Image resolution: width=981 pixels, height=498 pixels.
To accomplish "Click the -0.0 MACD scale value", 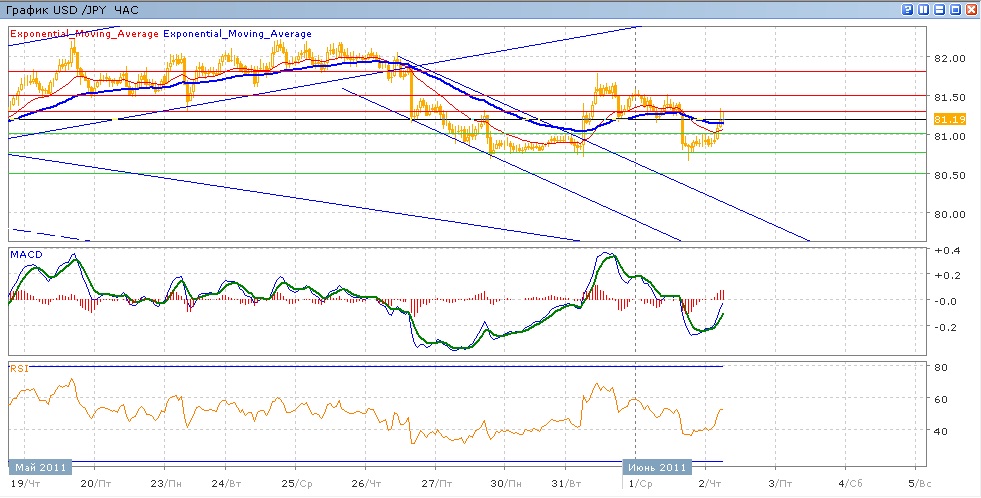I will 945,301.
